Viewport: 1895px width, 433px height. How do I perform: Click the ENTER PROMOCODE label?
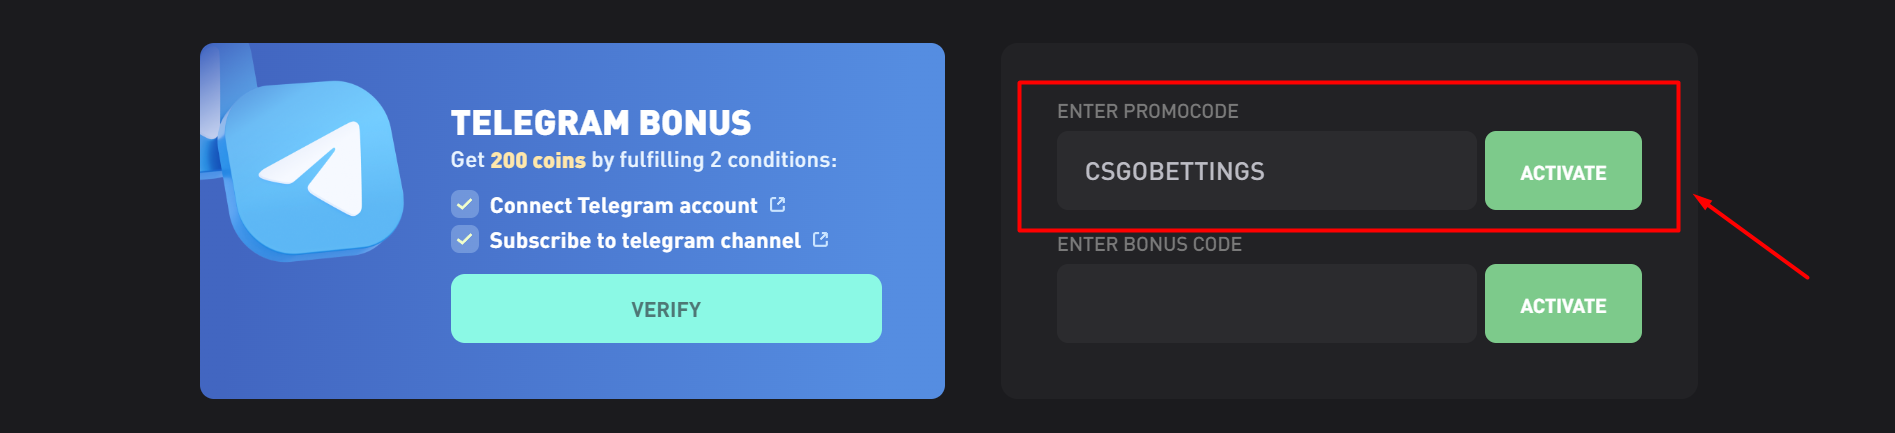tap(1147, 111)
